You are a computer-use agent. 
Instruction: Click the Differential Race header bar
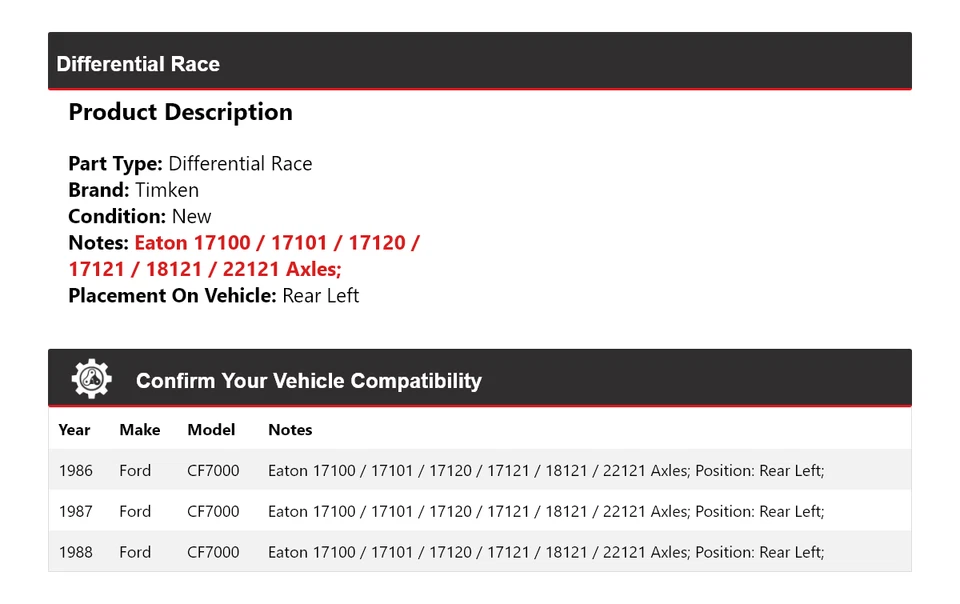pos(479,61)
